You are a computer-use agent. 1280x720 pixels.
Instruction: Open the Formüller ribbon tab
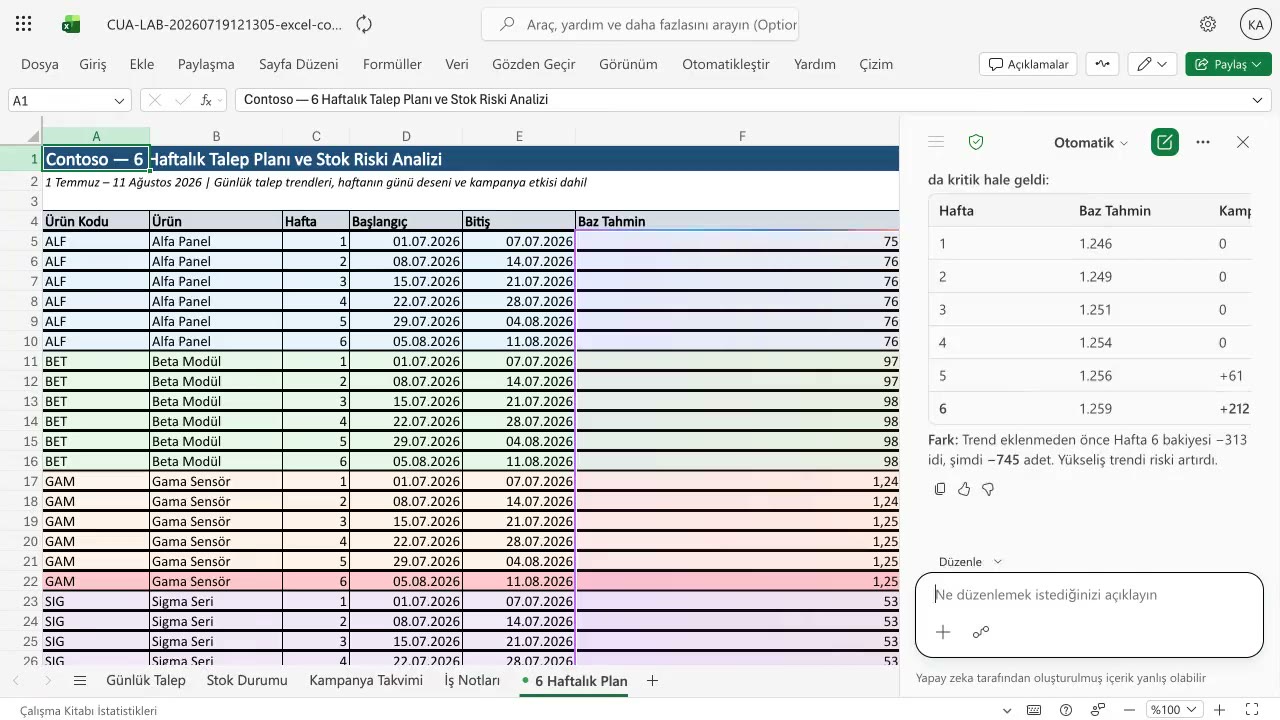coord(392,64)
